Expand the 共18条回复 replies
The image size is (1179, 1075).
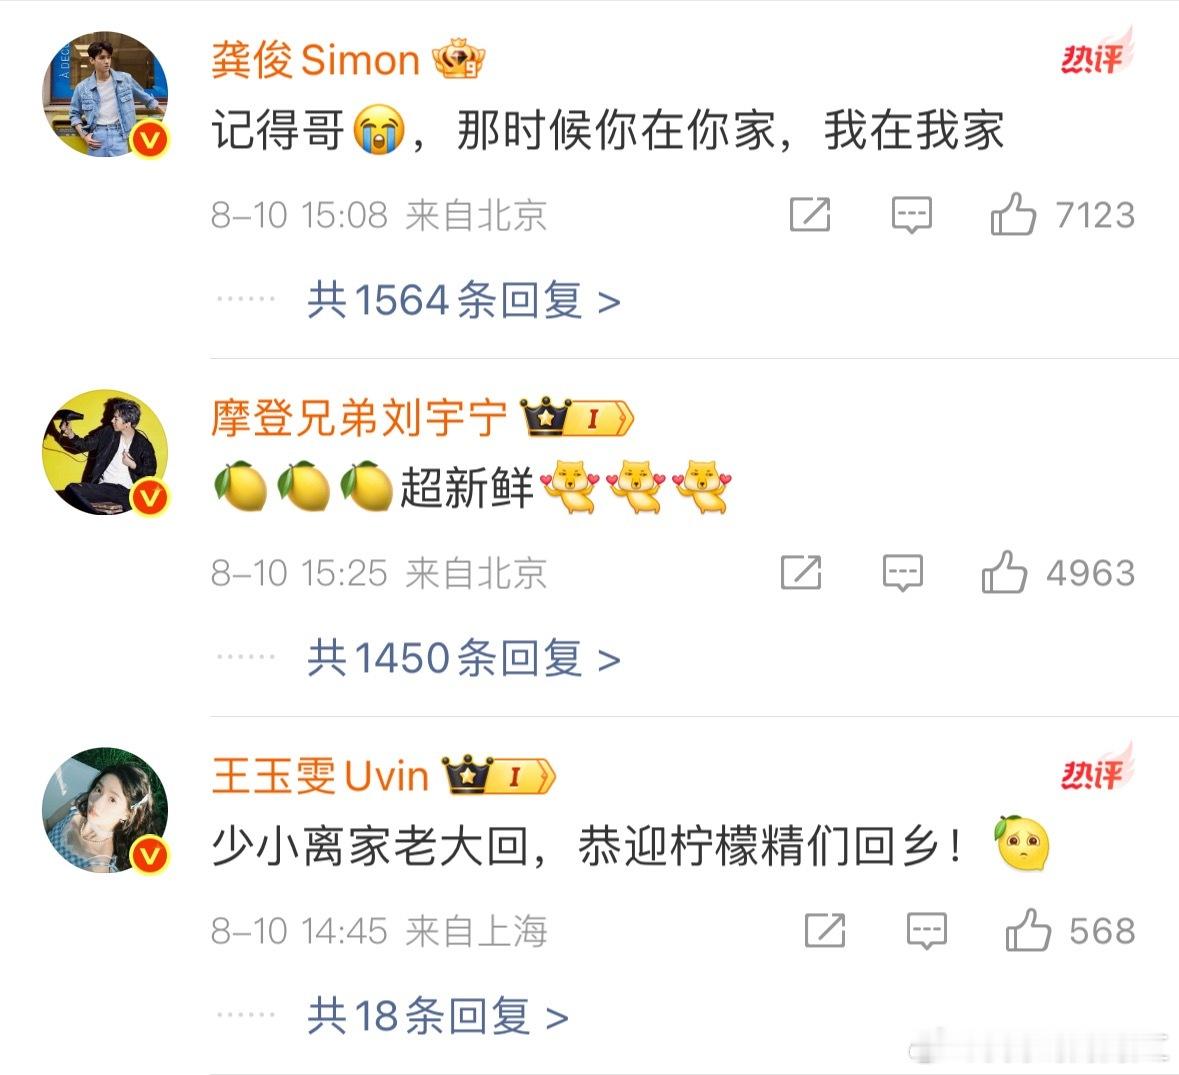(x=438, y=1016)
